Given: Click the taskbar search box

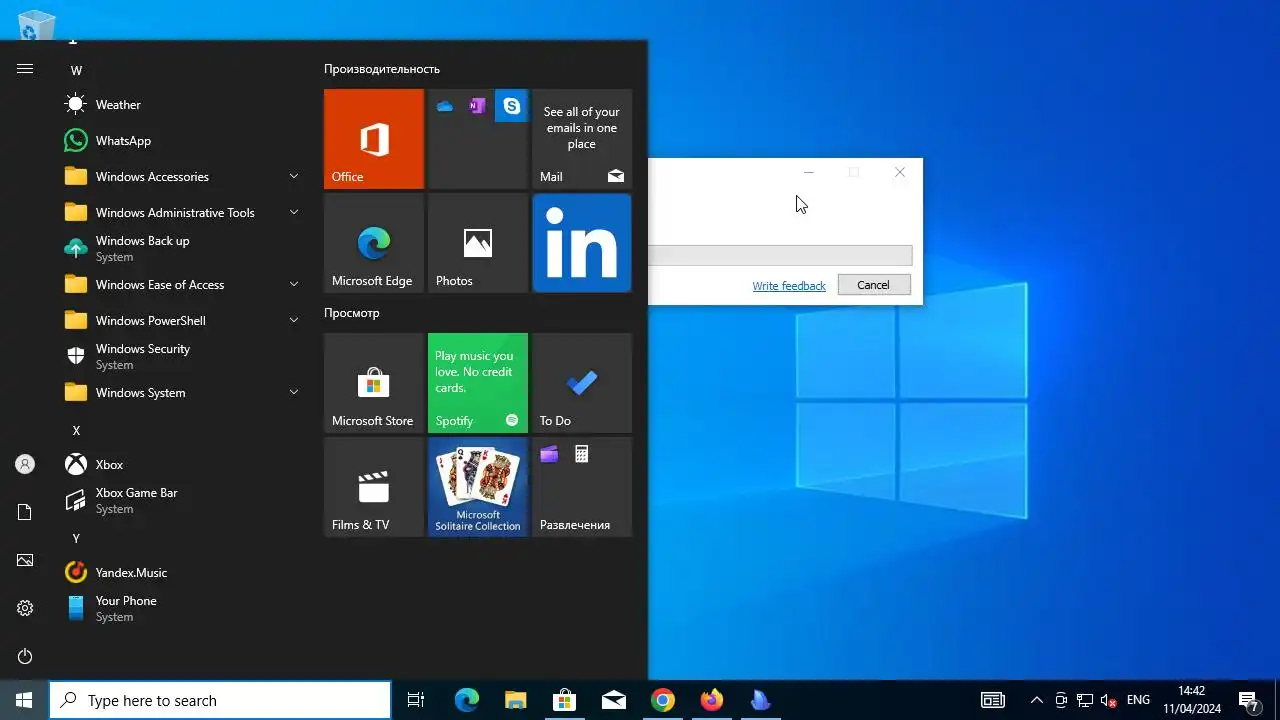Looking at the screenshot, I should [x=220, y=700].
